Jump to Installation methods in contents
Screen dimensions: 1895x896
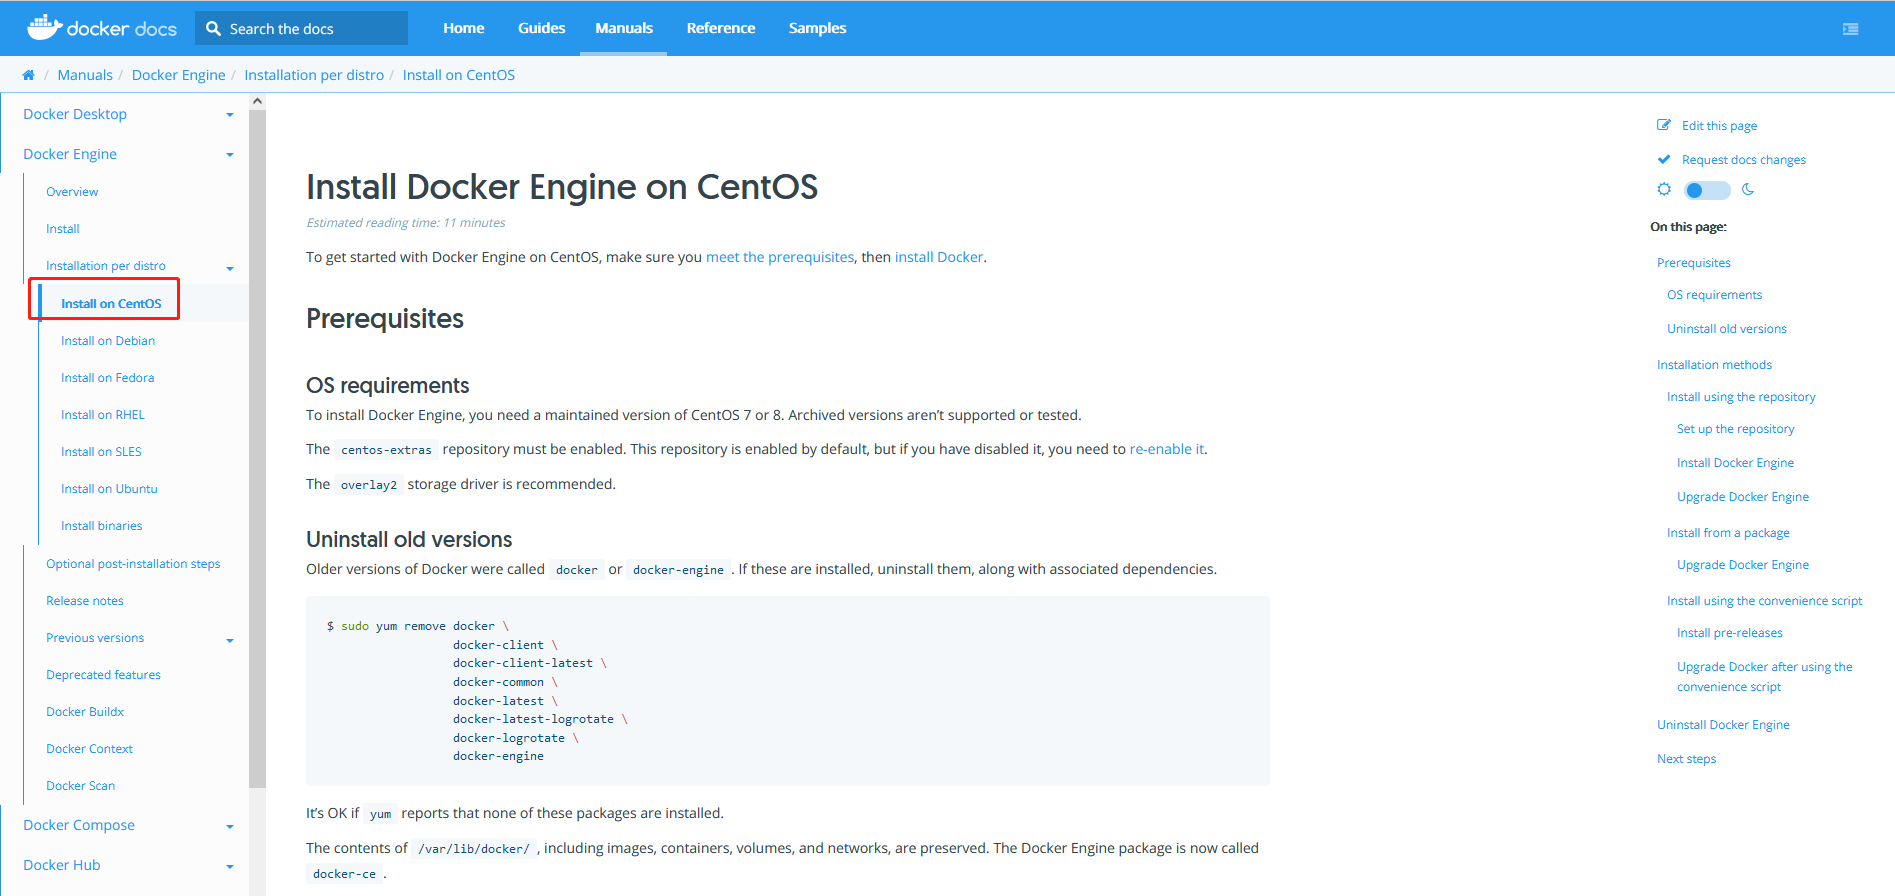click(x=1714, y=365)
